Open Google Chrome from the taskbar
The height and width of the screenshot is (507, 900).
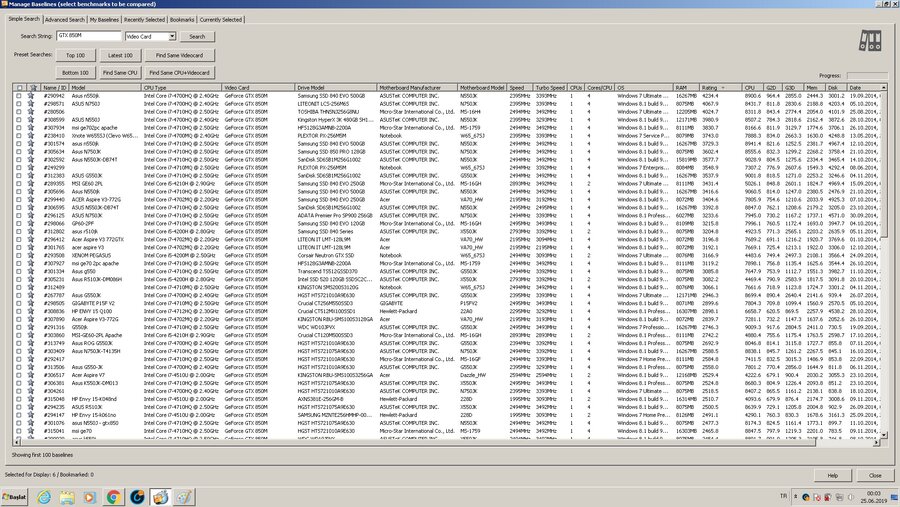[113, 497]
